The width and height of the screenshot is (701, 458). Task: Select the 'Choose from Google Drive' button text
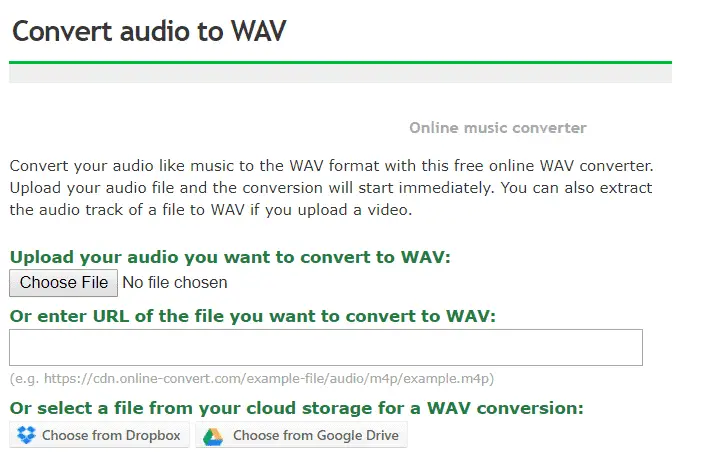click(316, 435)
